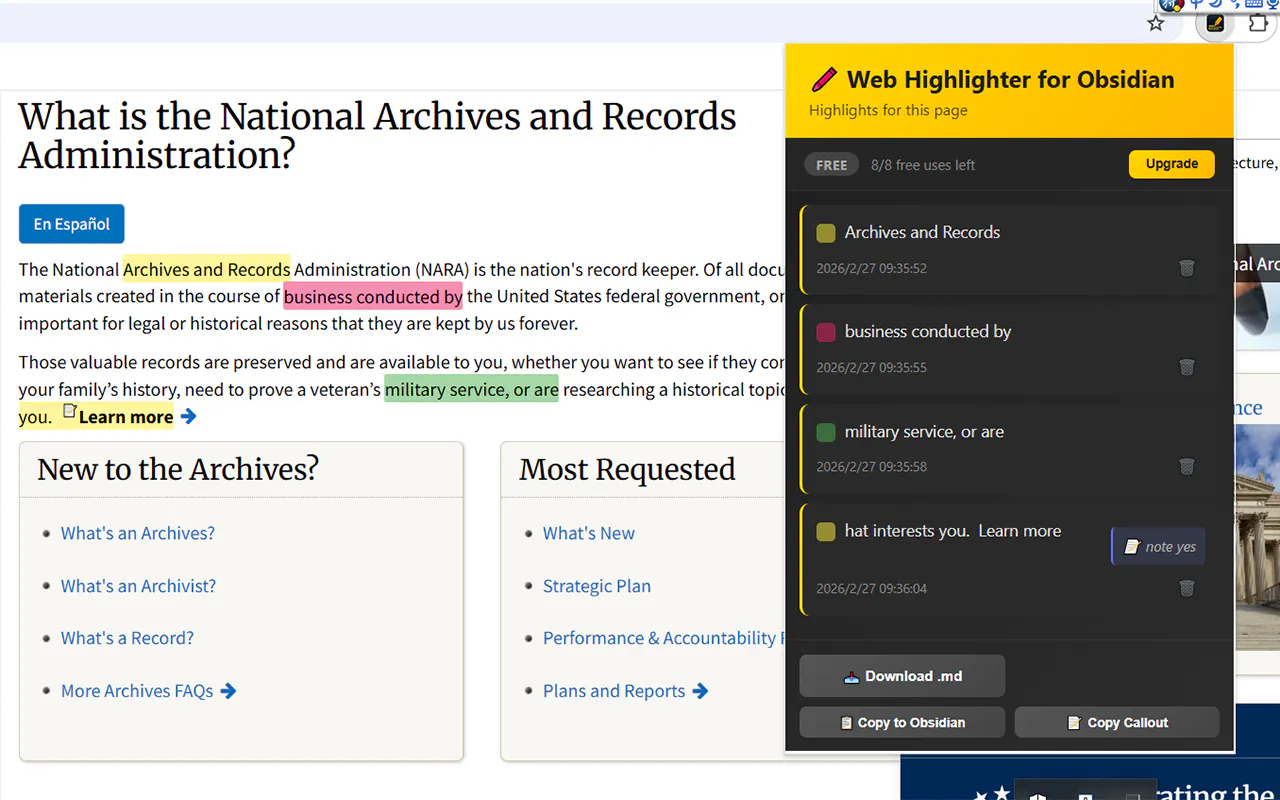Image resolution: width=1280 pixels, height=800 pixels.
Task: Click the 'Web Highlighter for Obsidian' title
Action: point(1010,80)
